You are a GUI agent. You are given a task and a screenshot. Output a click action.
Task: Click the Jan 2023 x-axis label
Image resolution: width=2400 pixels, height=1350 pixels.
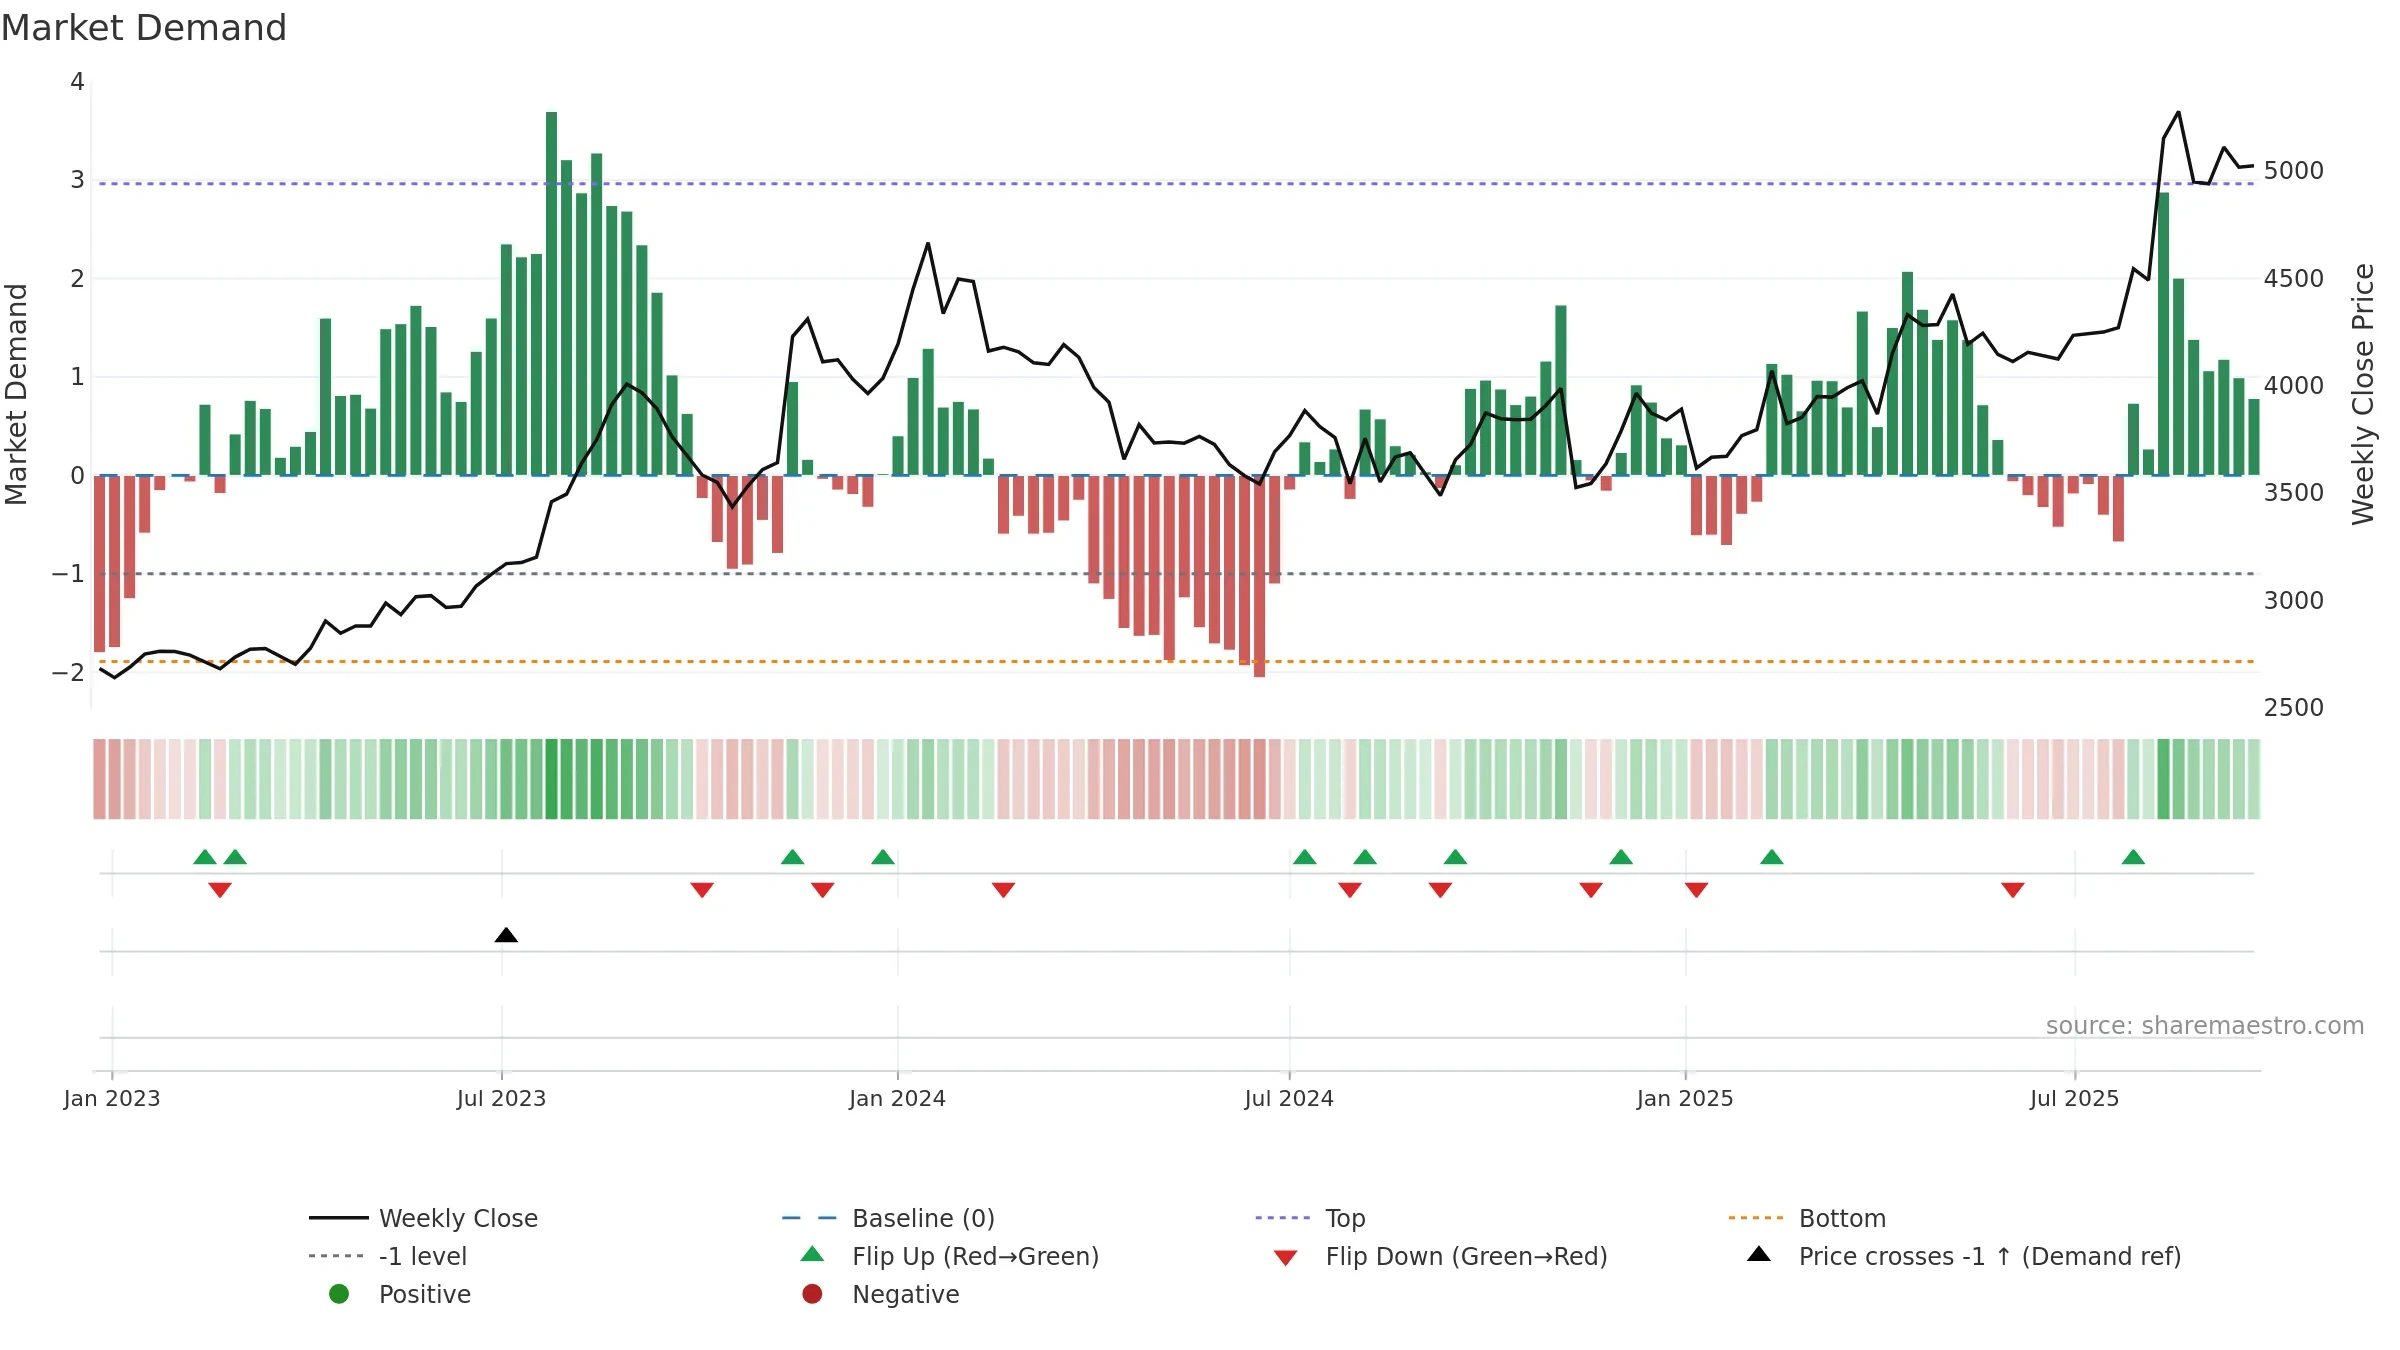click(x=112, y=1099)
